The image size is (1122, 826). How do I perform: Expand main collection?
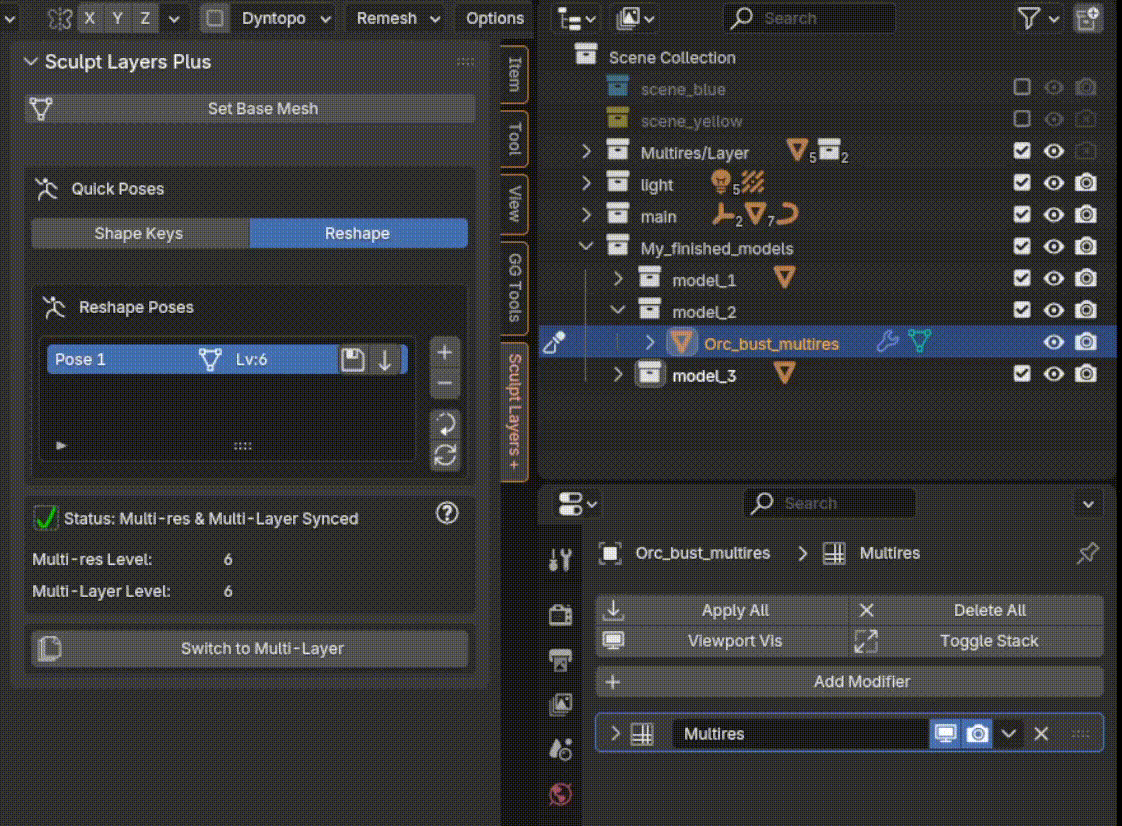point(586,215)
